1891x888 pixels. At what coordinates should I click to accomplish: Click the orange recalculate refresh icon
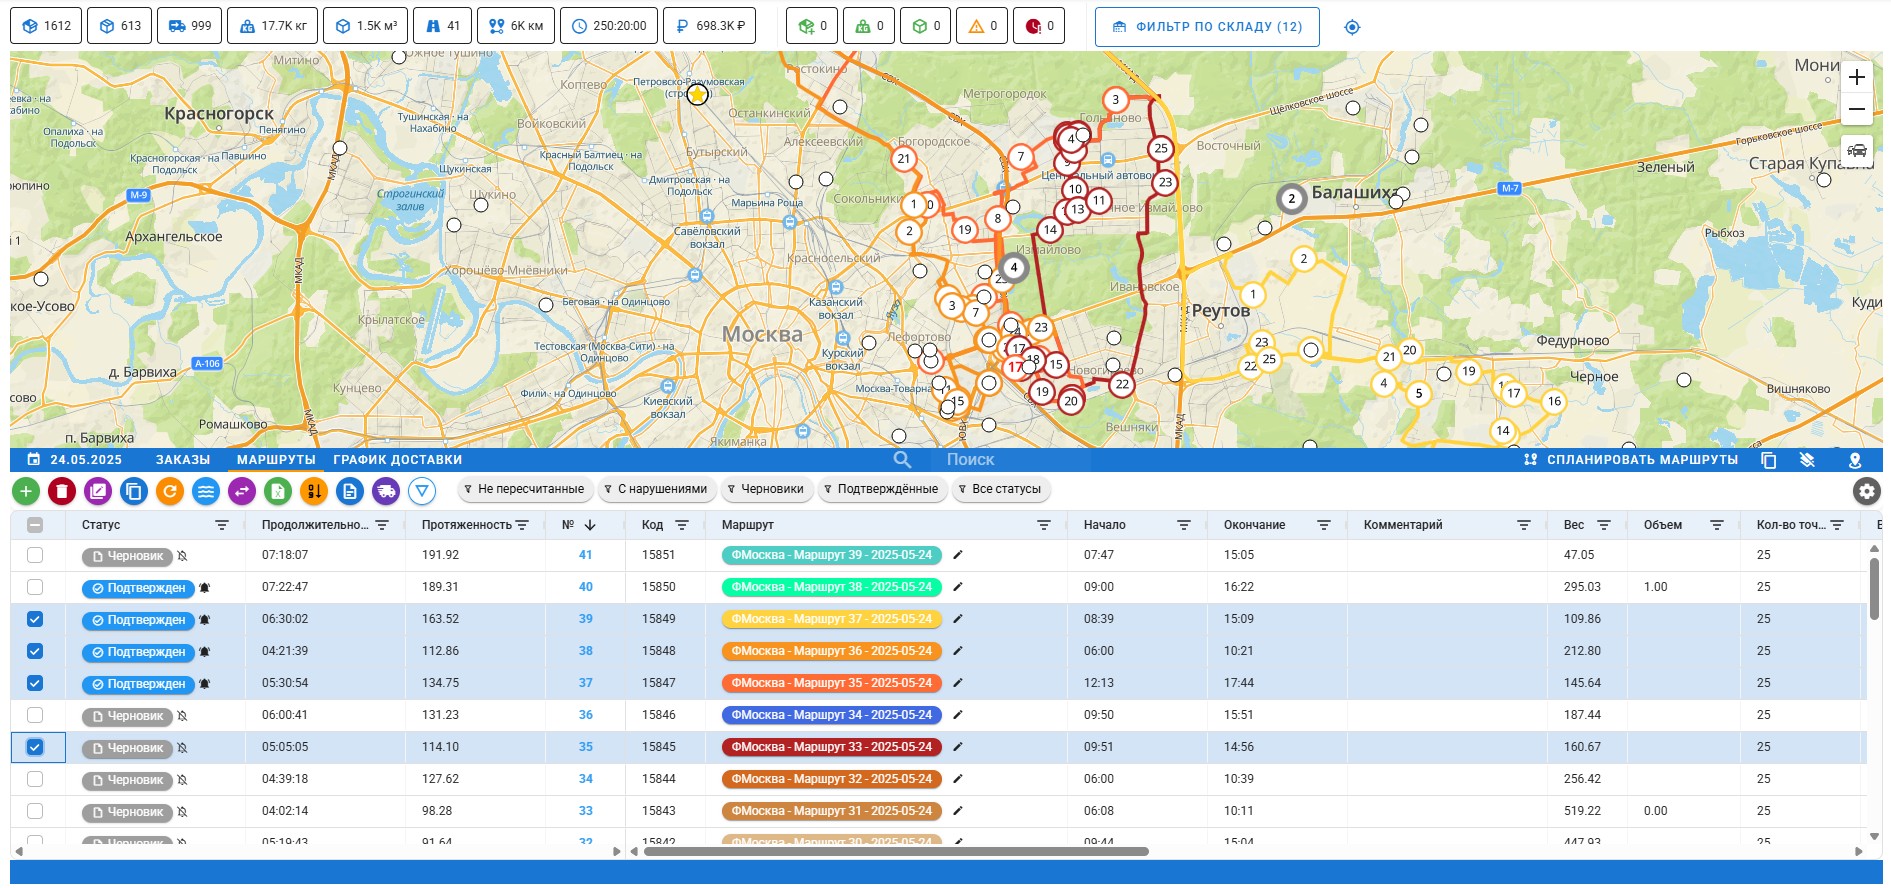(x=170, y=491)
